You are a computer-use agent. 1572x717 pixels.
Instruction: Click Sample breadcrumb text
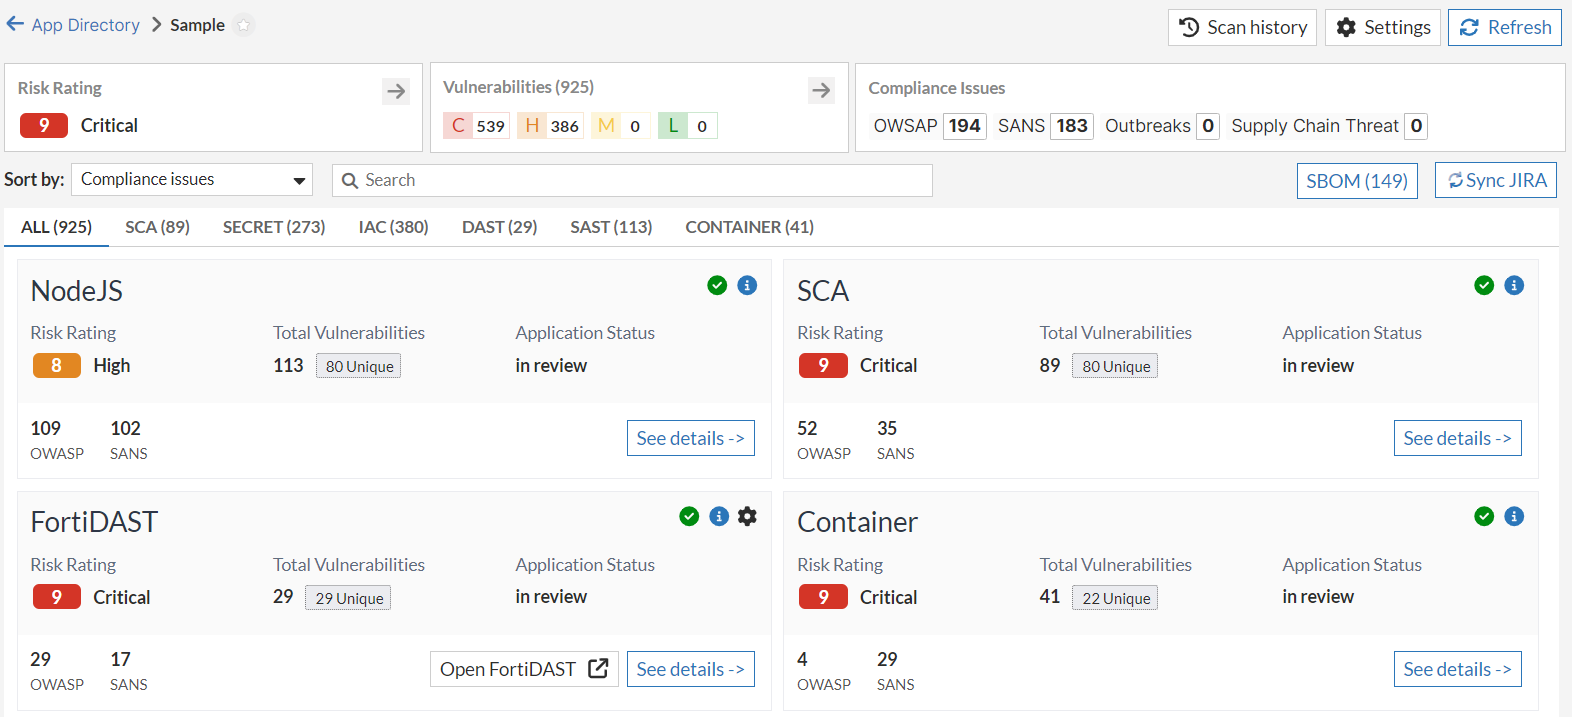197,25
